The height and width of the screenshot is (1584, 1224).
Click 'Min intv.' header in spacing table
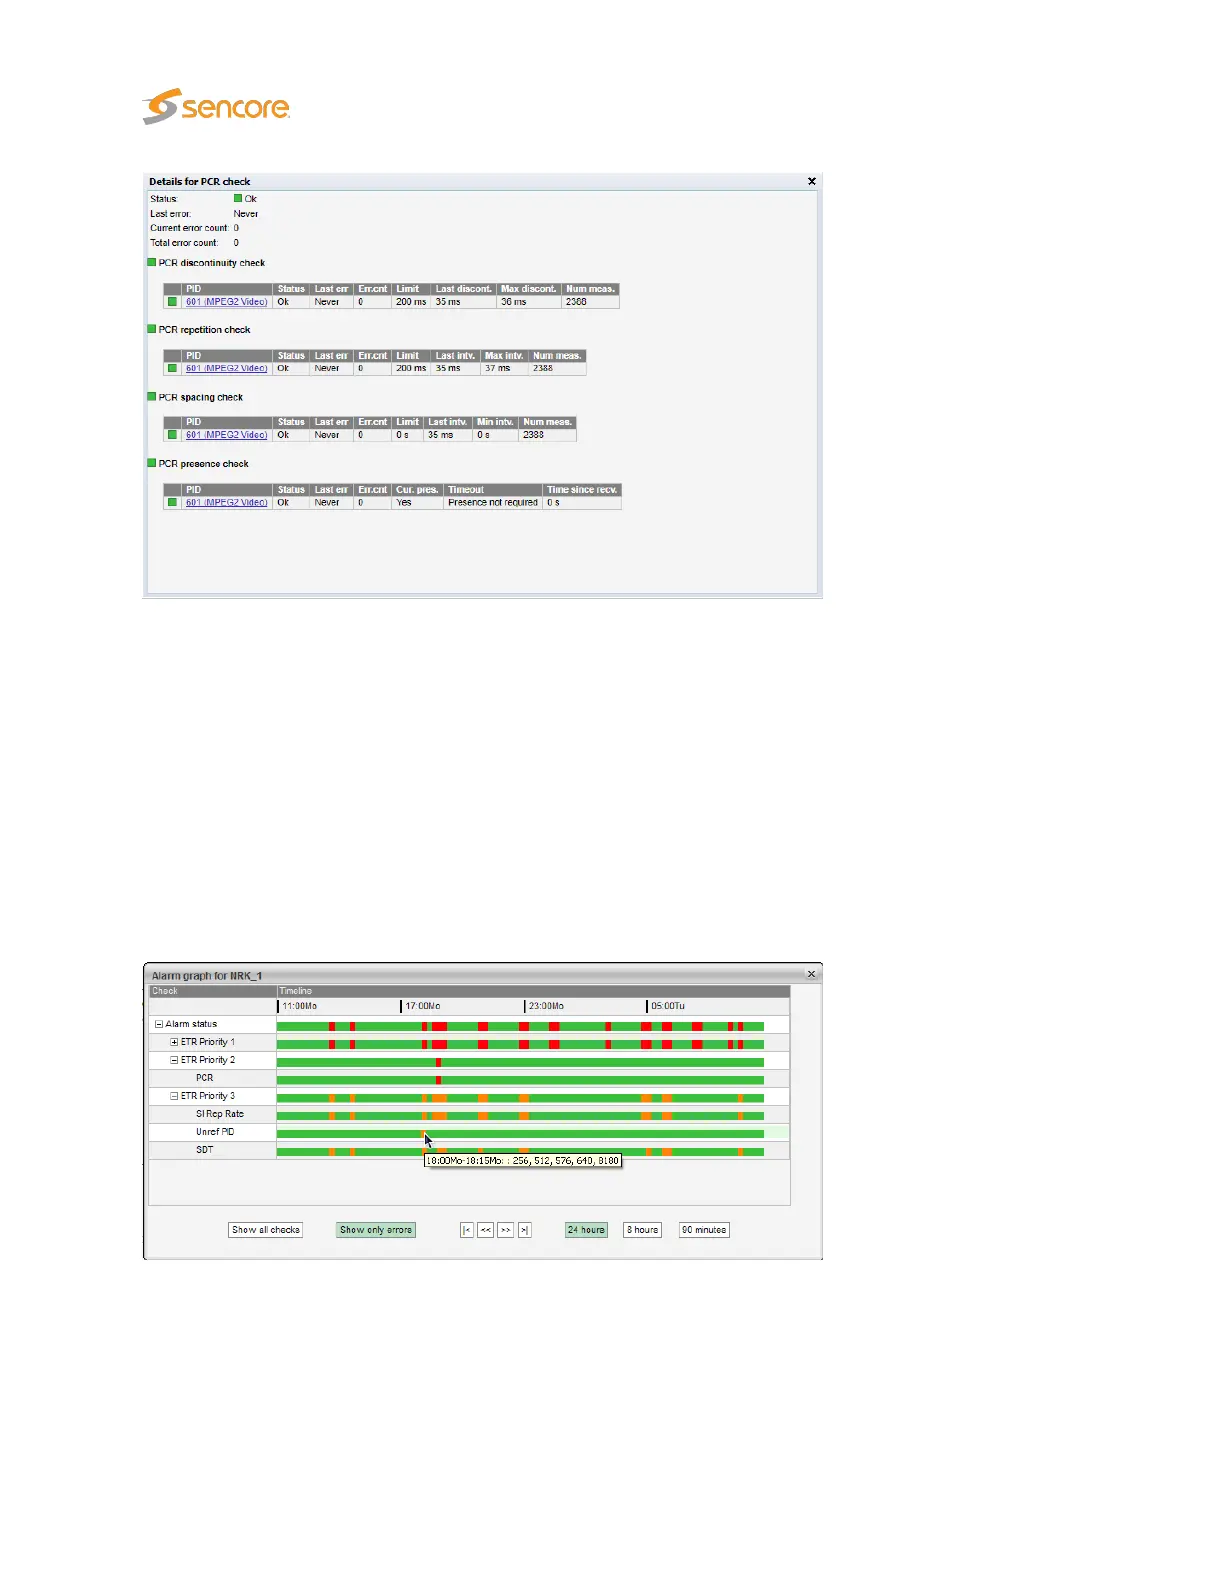pos(495,422)
